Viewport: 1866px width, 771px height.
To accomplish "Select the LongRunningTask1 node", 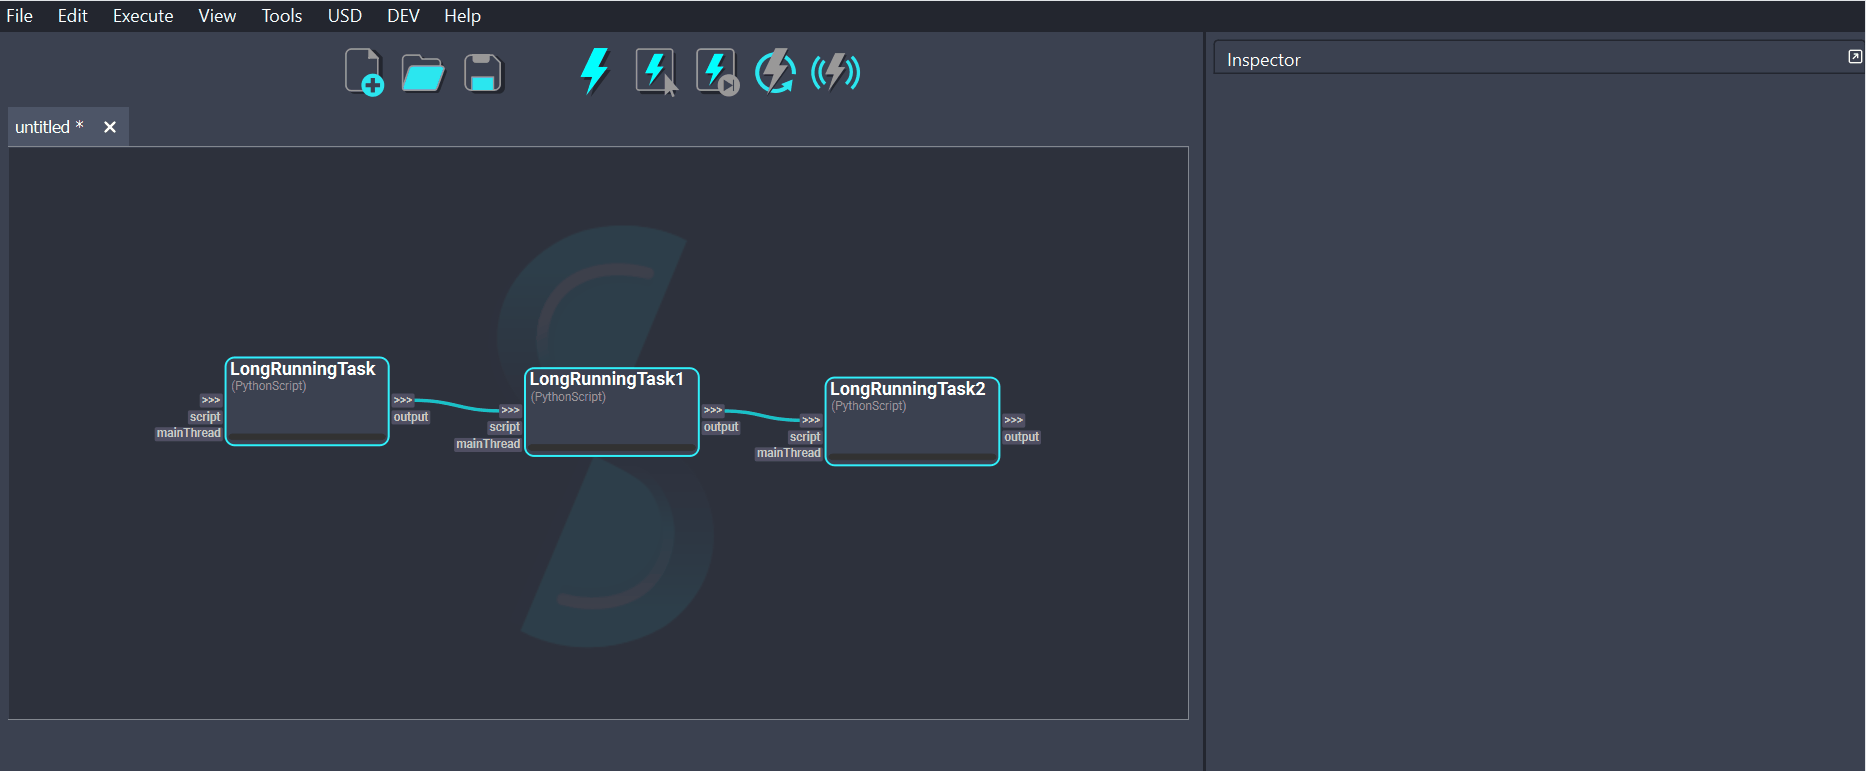I will (611, 417).
